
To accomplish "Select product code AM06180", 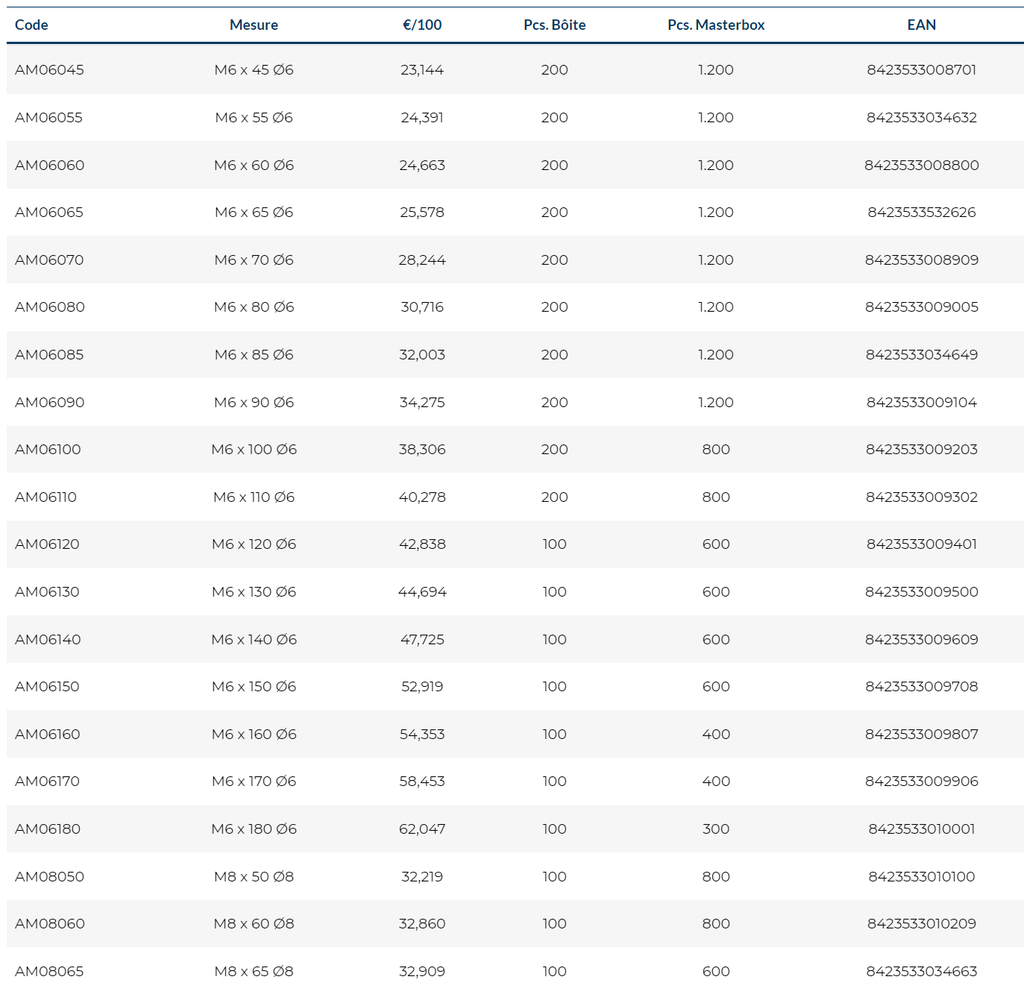I will tap(48, 829).
